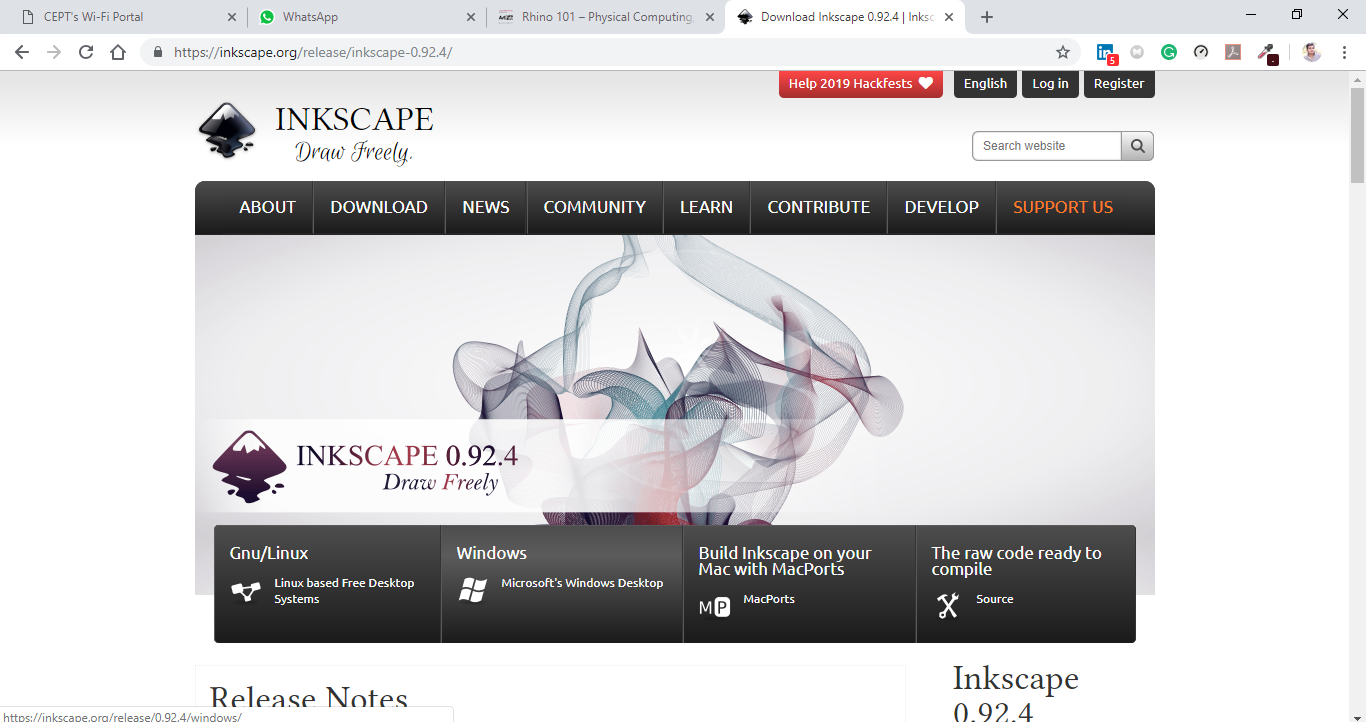This screenshot has width=1366, height=722.
Task: Click the Windows flag icon
Action: [x=472, y=590]
